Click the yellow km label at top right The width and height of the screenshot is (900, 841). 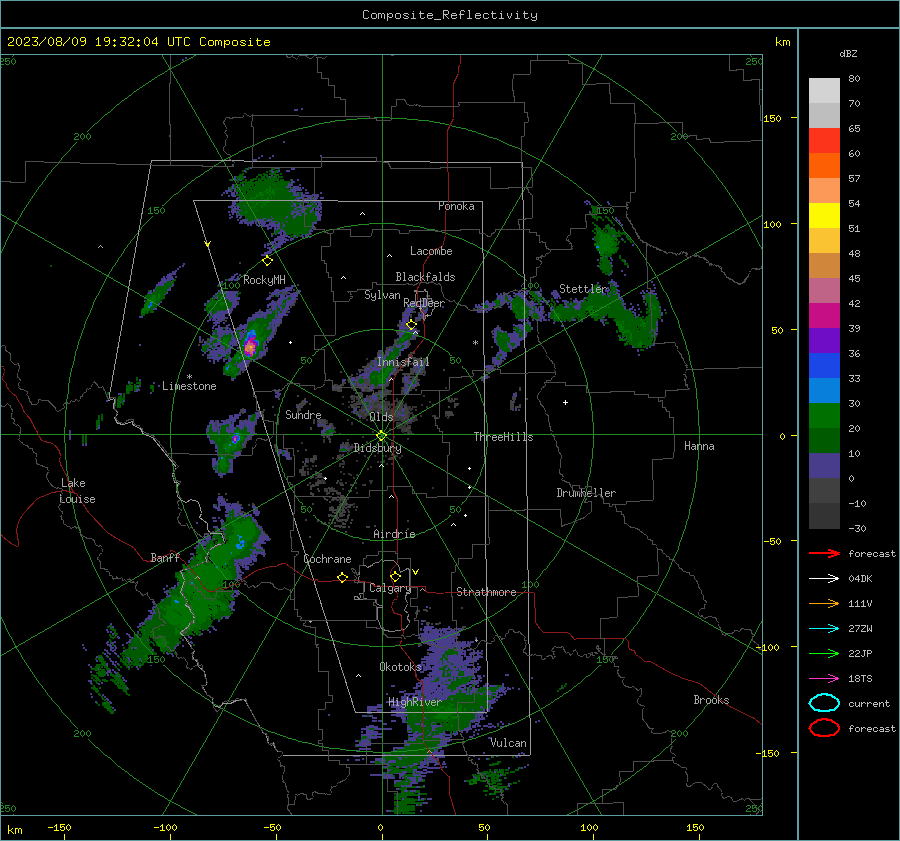[782, 42]
